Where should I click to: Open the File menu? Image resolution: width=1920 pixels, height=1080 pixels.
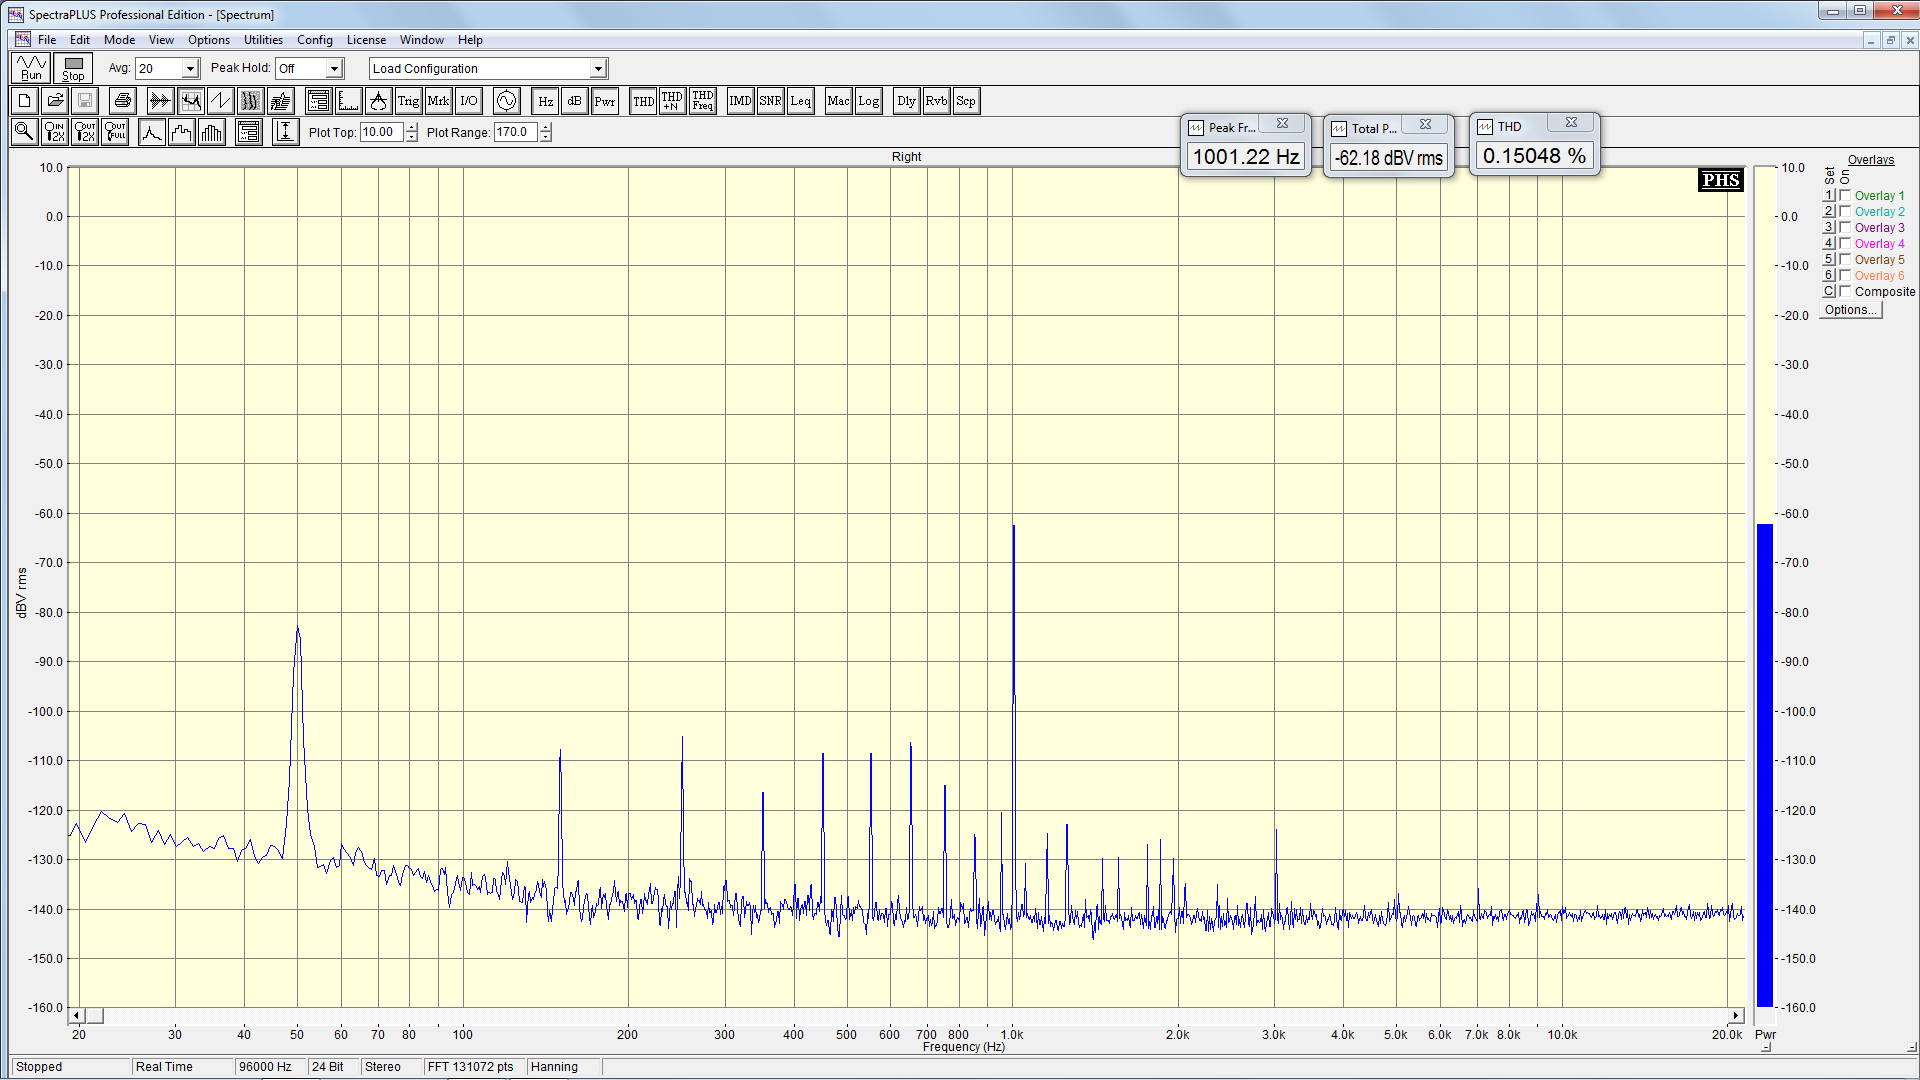pyautogui.click(x=47, y=40)
